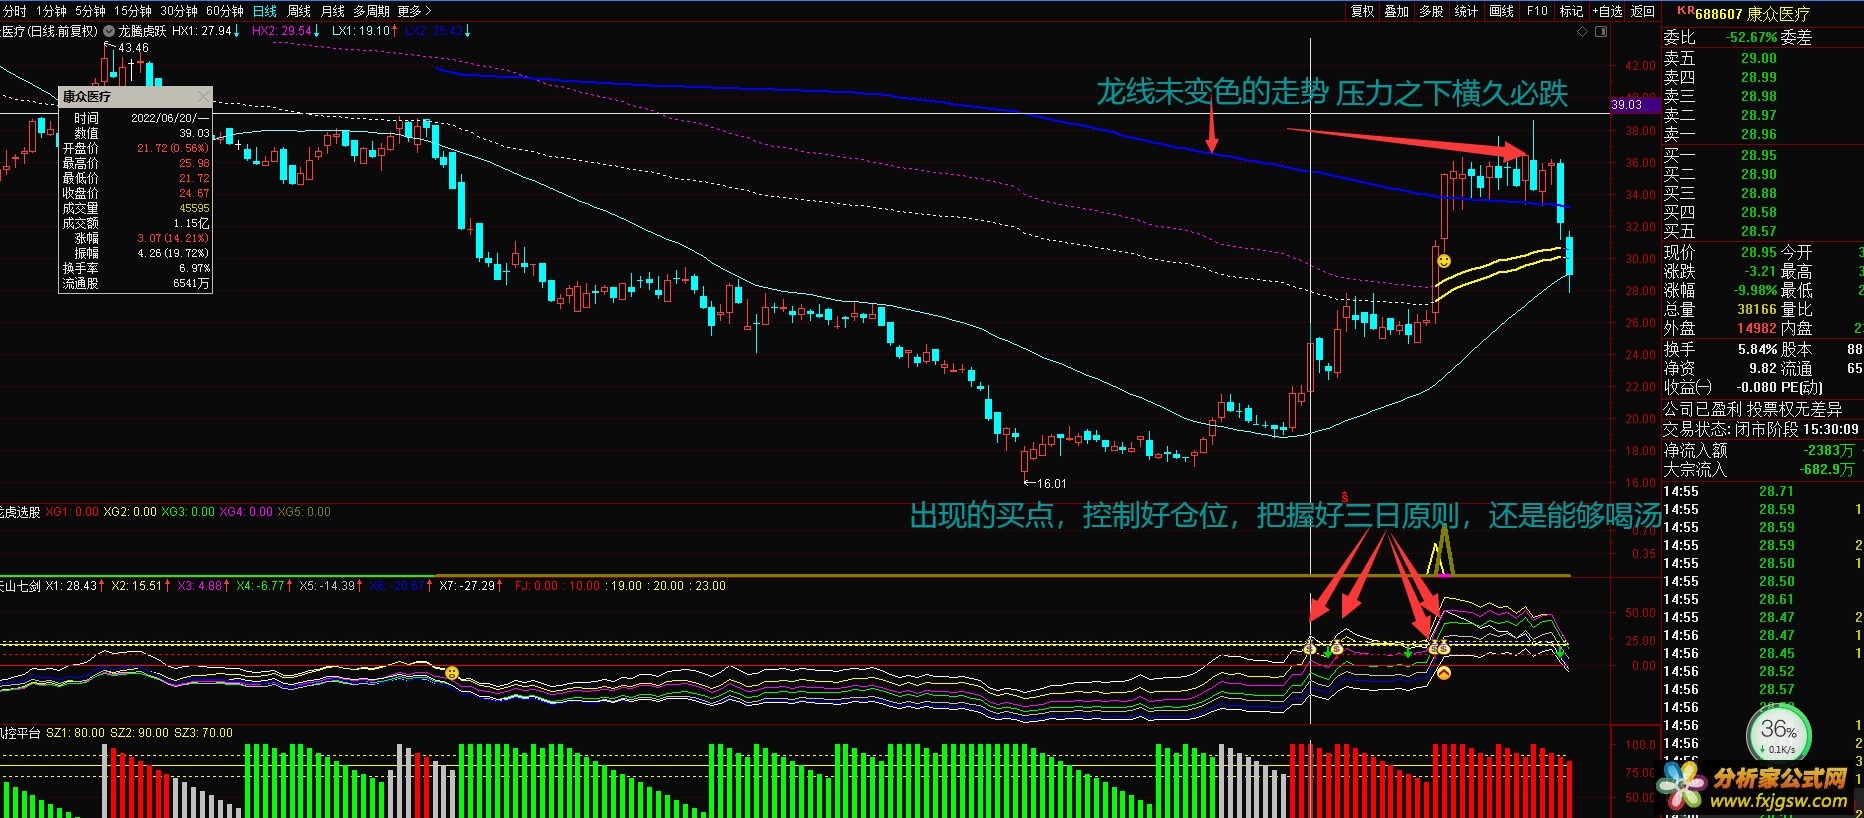Click the 卖一 28.96 order book row
The width and height of the screenshot is (1864, 818).
(1760, 134)
